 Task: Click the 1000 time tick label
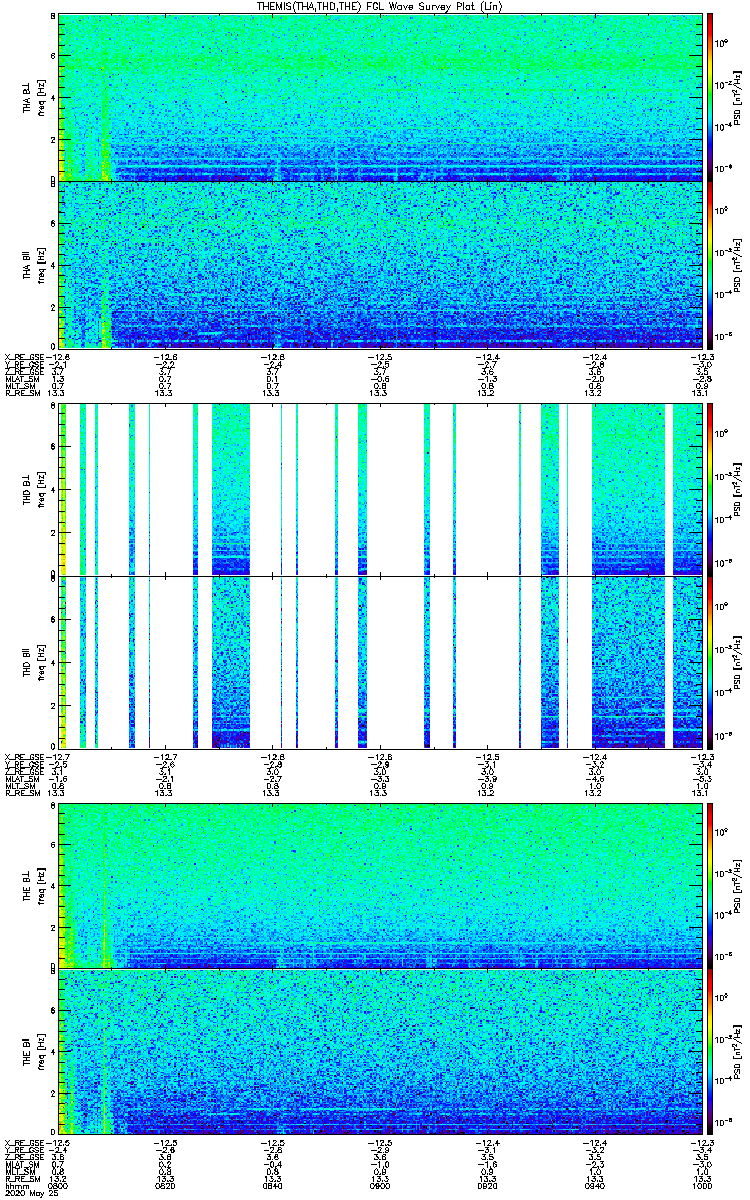pos(701,1185)
